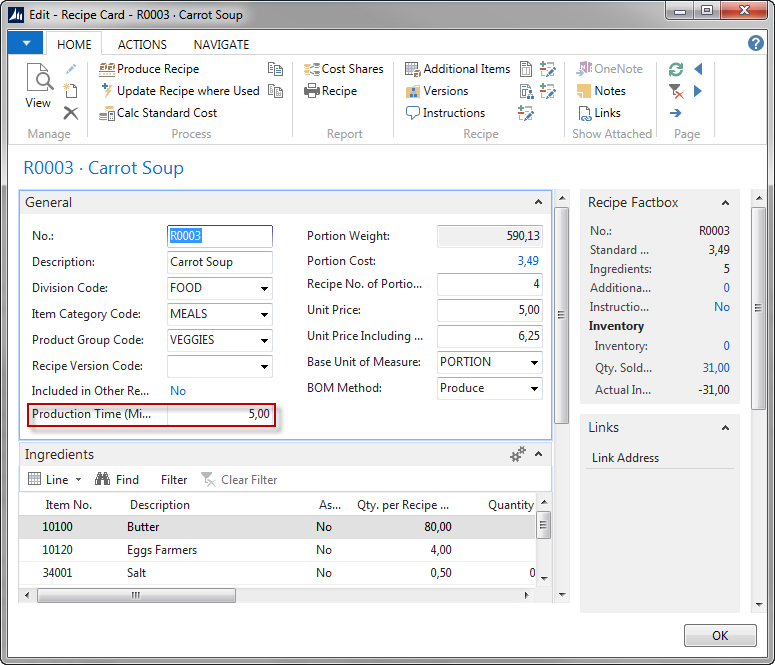Click the Production Time input field

click(x=220, y=414)
